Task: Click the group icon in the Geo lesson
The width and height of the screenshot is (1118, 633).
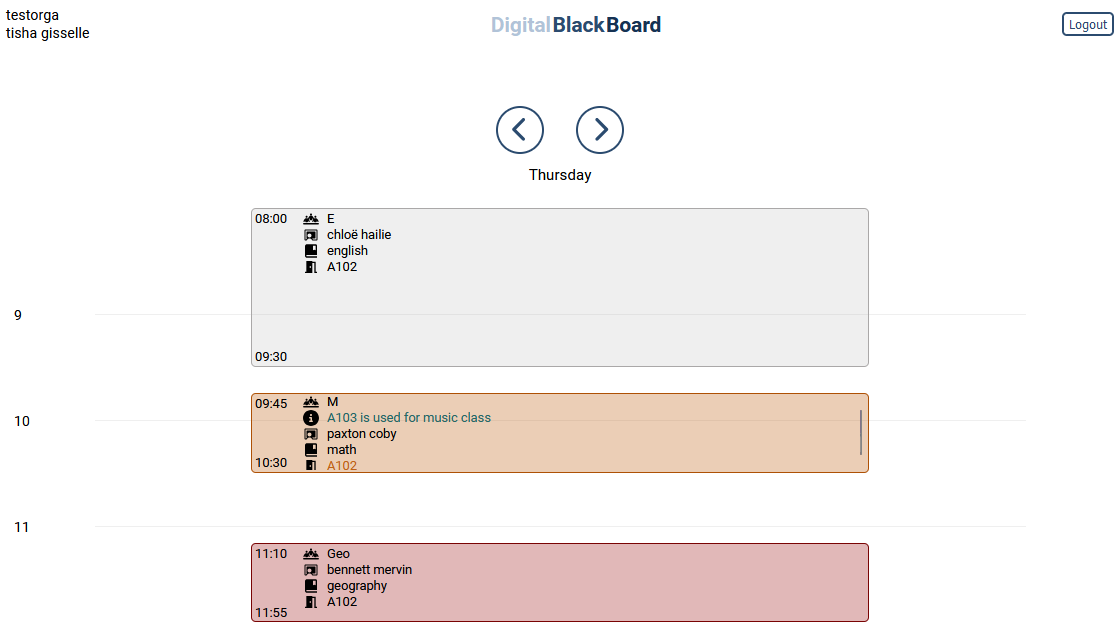Action: point(311,553)
